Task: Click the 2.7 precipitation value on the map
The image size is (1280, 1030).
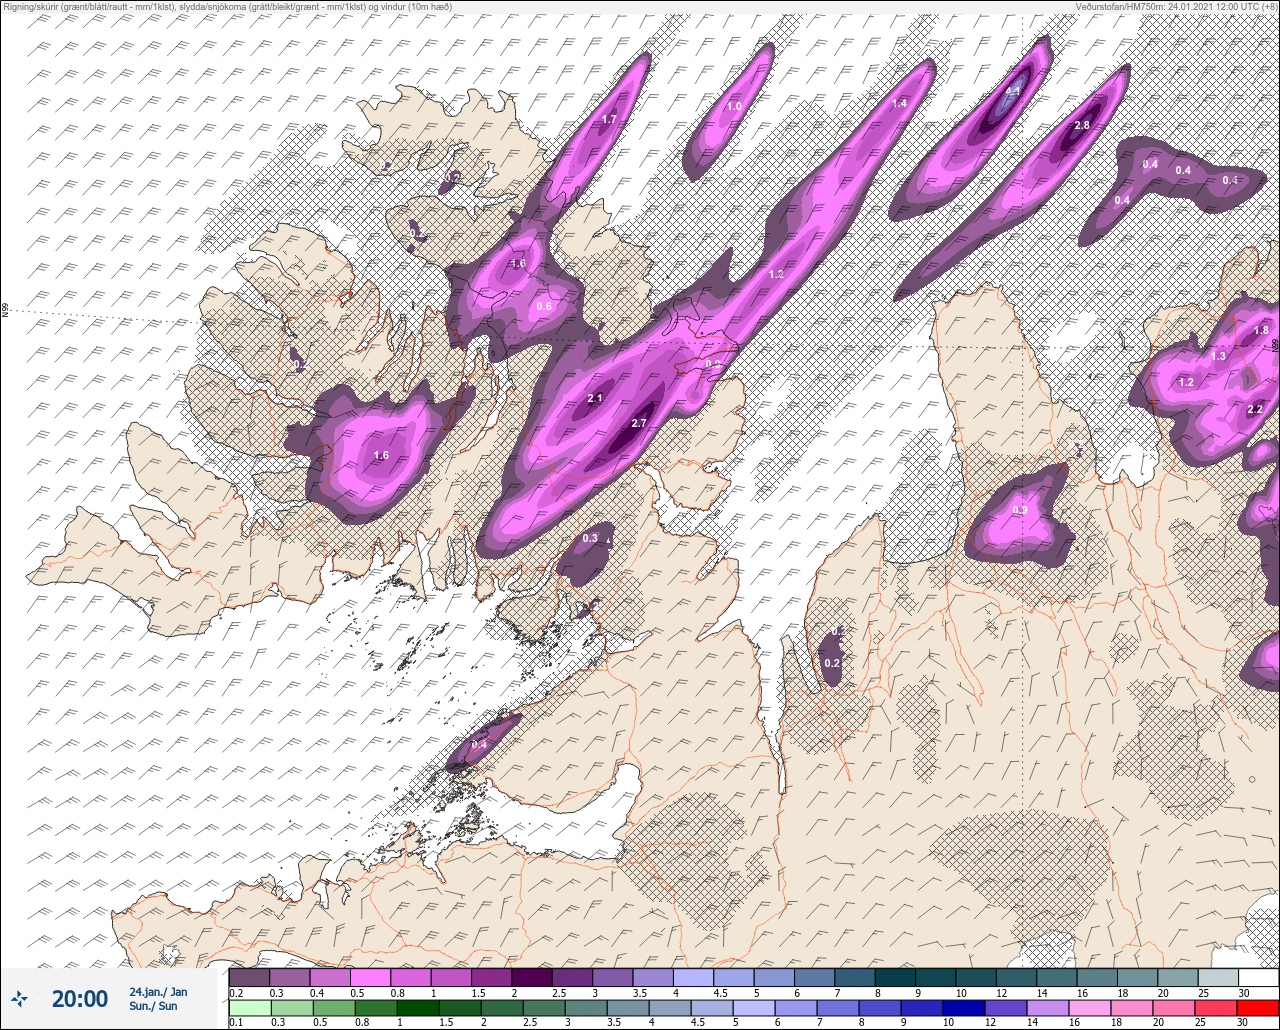Action: pos(639,423)
